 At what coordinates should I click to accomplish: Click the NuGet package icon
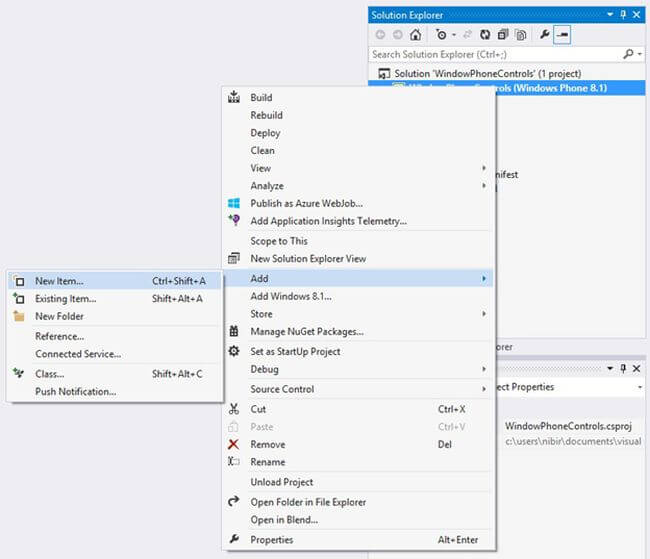coord(234,331)
